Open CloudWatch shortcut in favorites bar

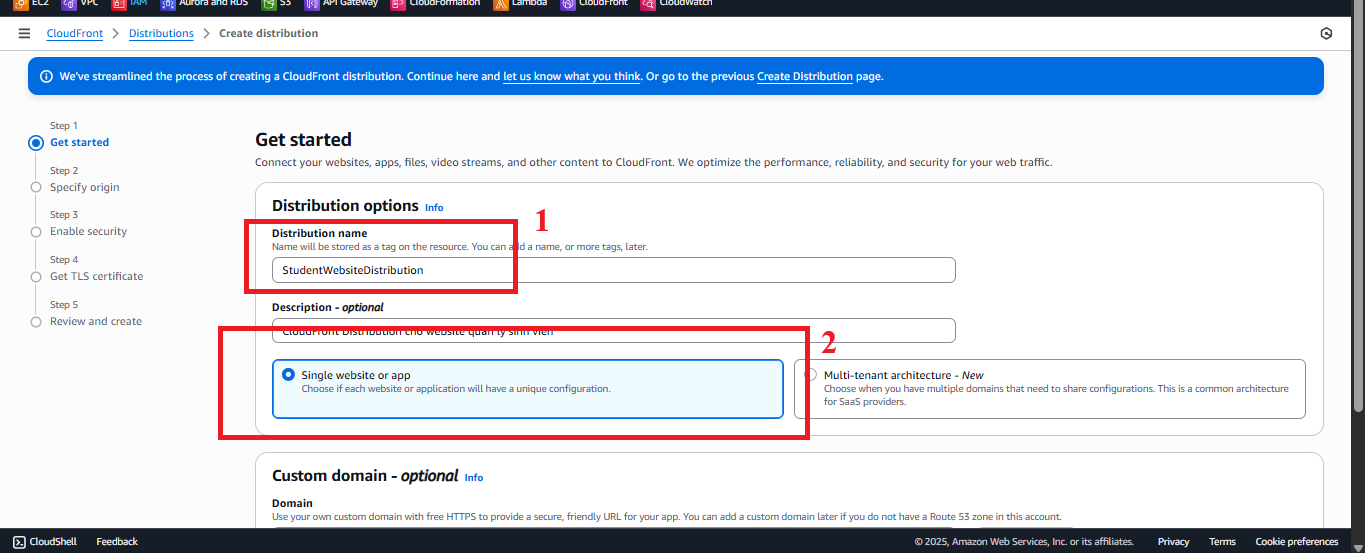[x=676, y=4]
